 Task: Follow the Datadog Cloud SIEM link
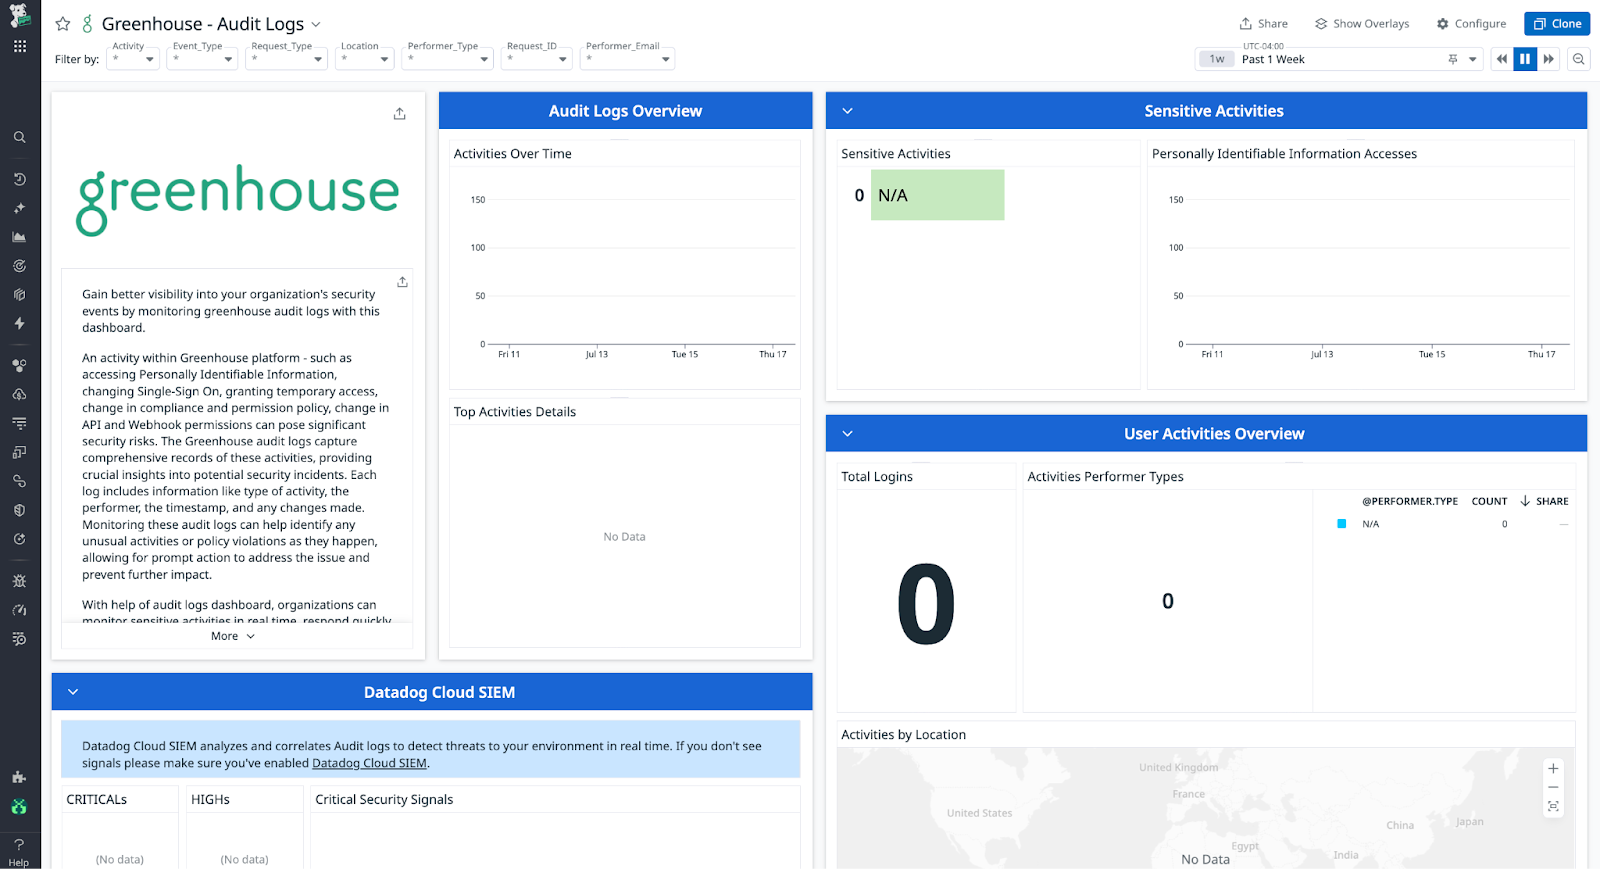pyautogui.click(x=369, y=763)
